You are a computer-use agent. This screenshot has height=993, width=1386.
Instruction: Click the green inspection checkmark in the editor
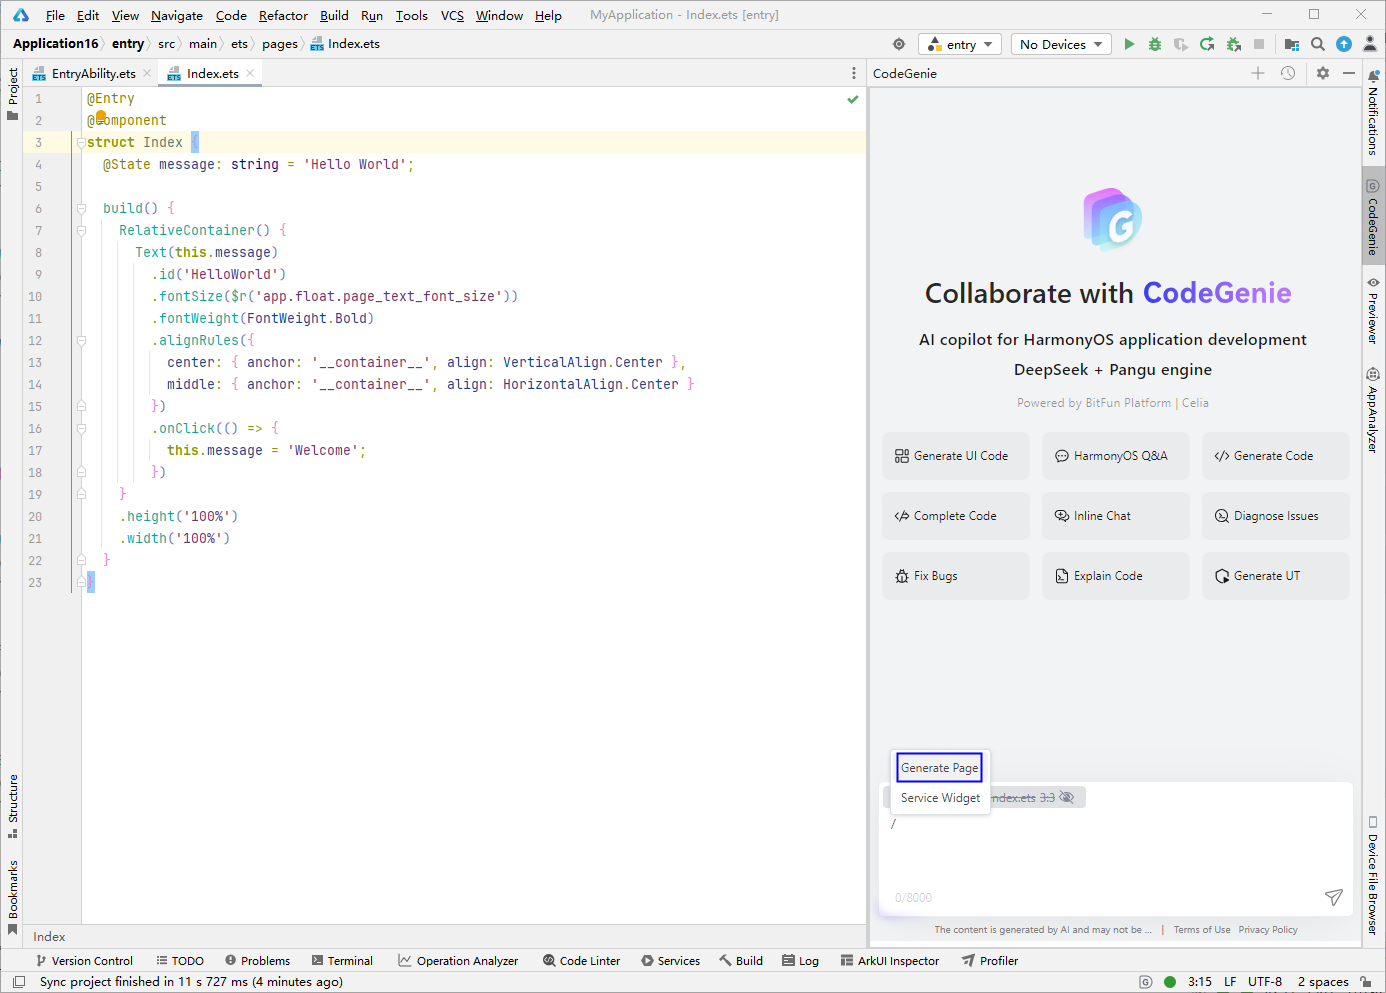click(853, 99)
